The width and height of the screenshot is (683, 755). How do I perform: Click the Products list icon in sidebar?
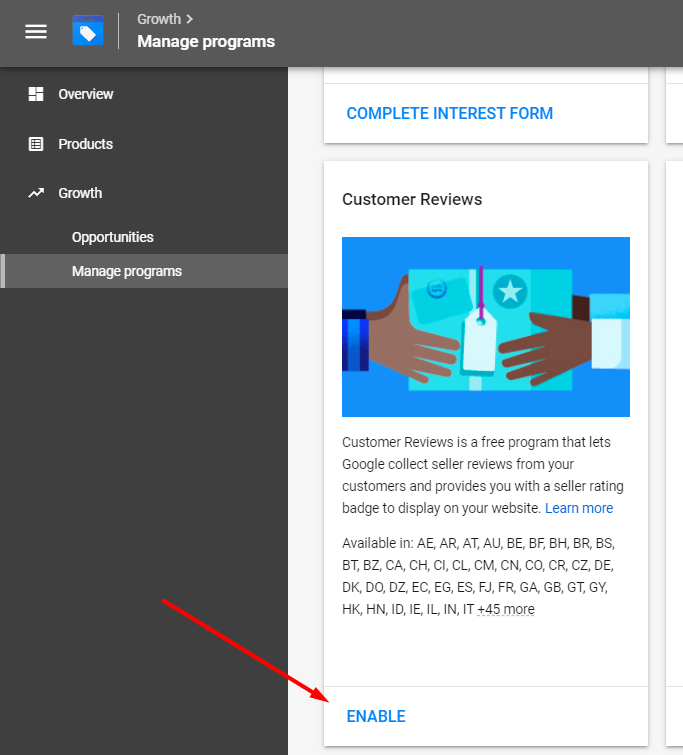(36, 144)
